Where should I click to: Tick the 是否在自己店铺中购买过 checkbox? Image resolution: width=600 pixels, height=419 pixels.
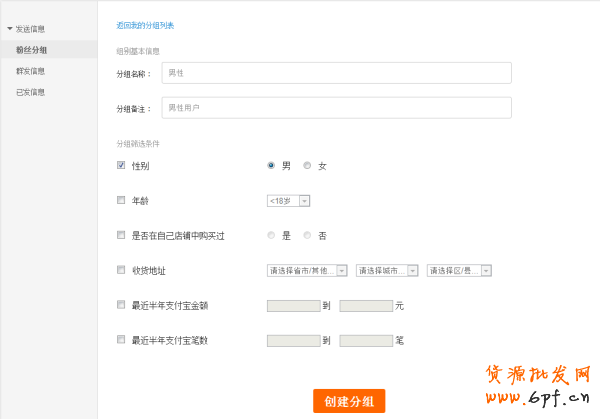coord(121,235)
